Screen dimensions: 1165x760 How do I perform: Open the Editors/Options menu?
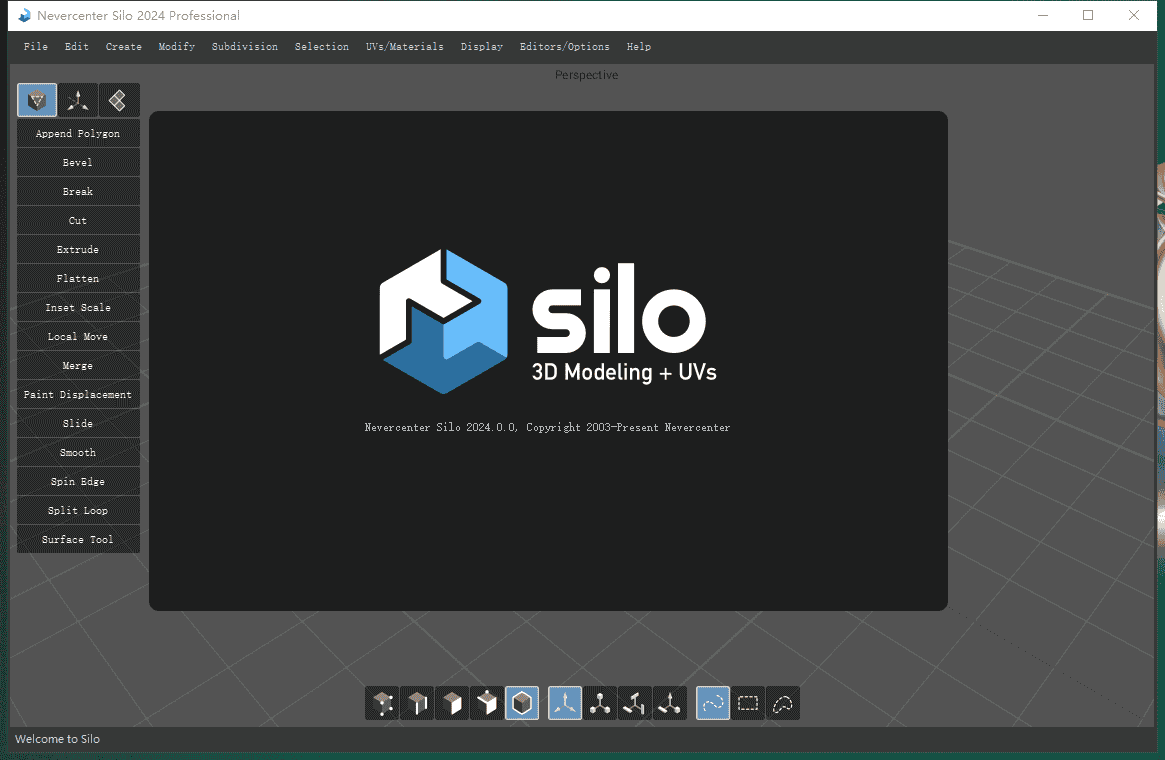click(564, 47)
